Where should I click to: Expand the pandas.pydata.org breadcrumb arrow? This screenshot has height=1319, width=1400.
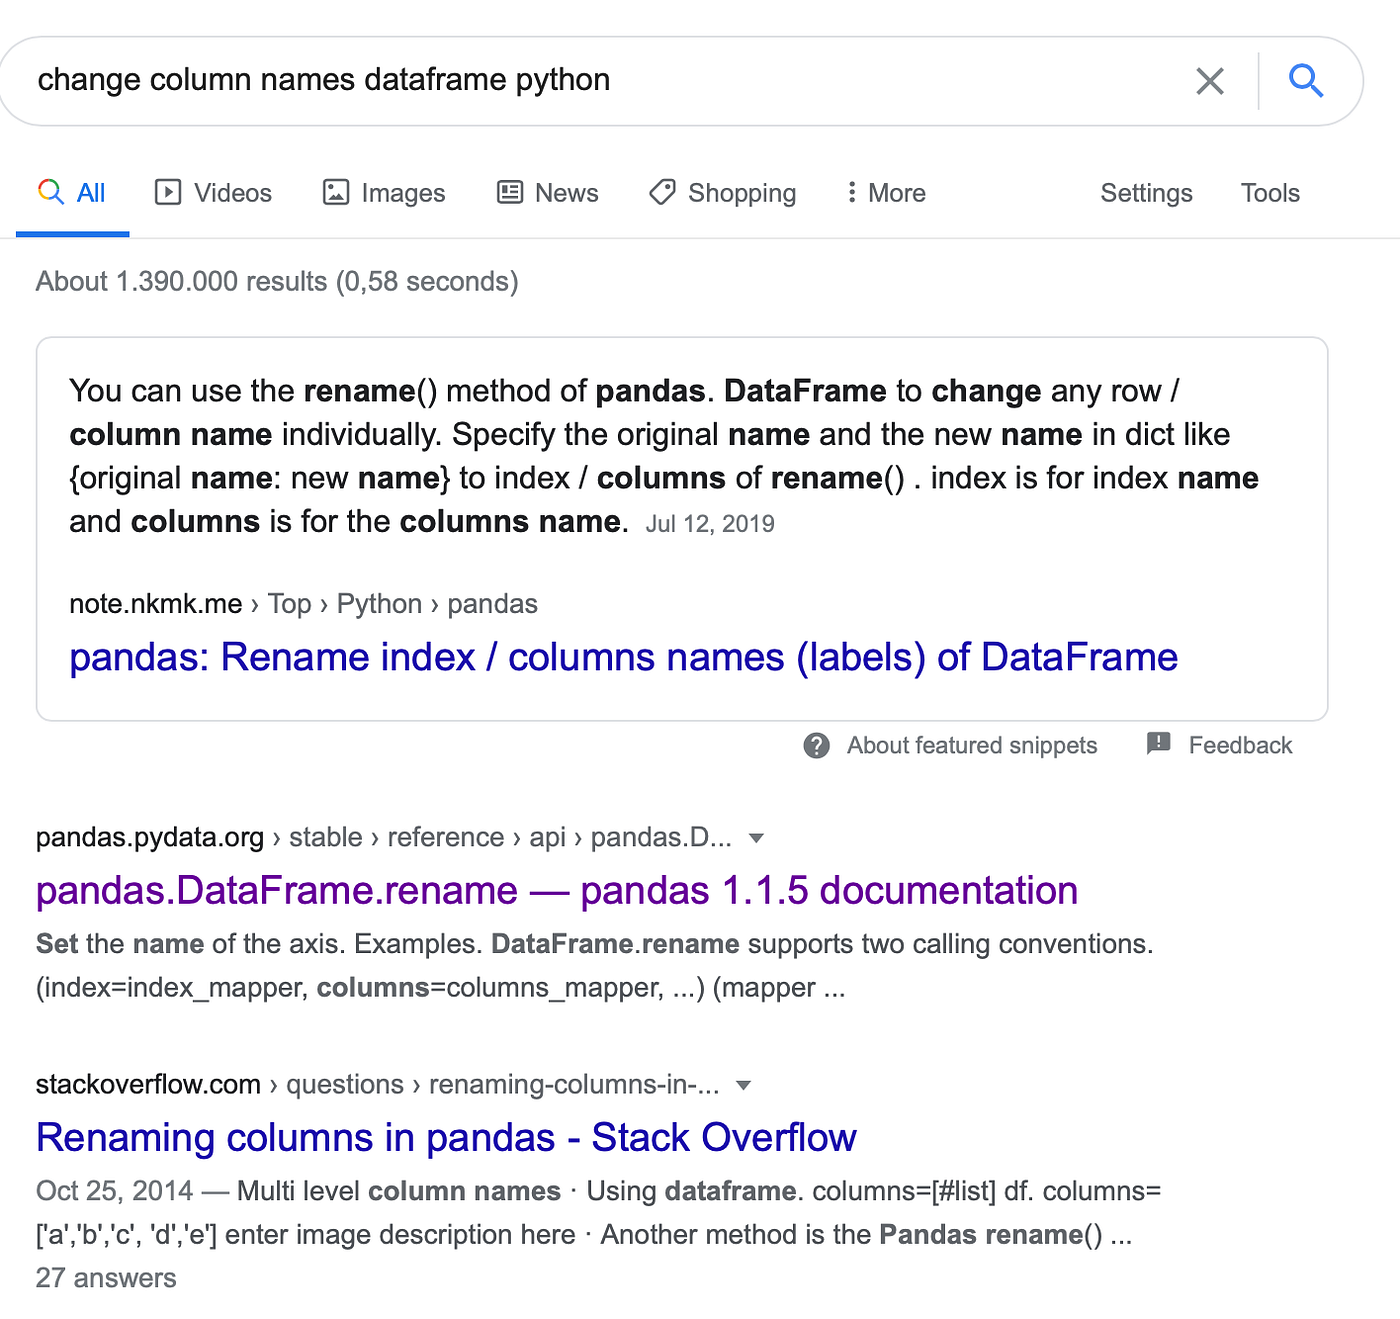(x=757, y=838)
